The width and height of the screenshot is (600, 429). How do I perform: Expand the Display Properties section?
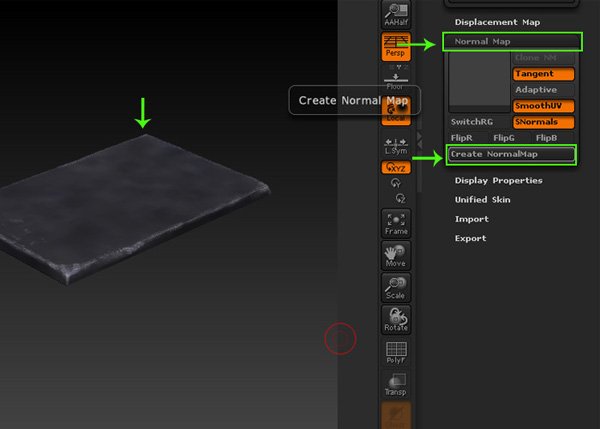pyautogui.click(x=498, y=181)
